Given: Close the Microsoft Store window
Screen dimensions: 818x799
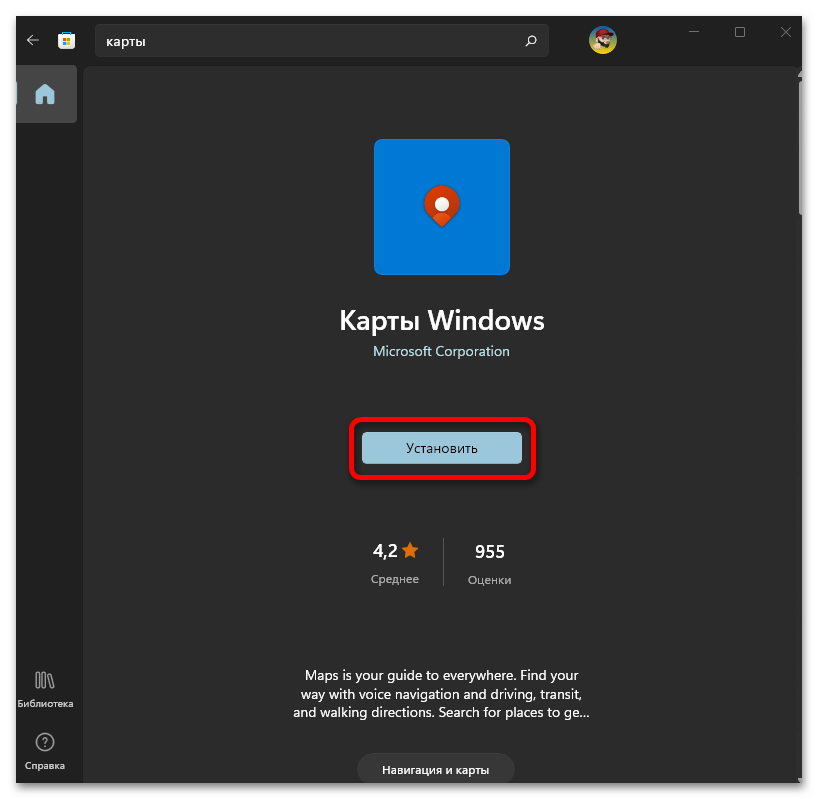Looking at the screenshot, I should point(786,33).
